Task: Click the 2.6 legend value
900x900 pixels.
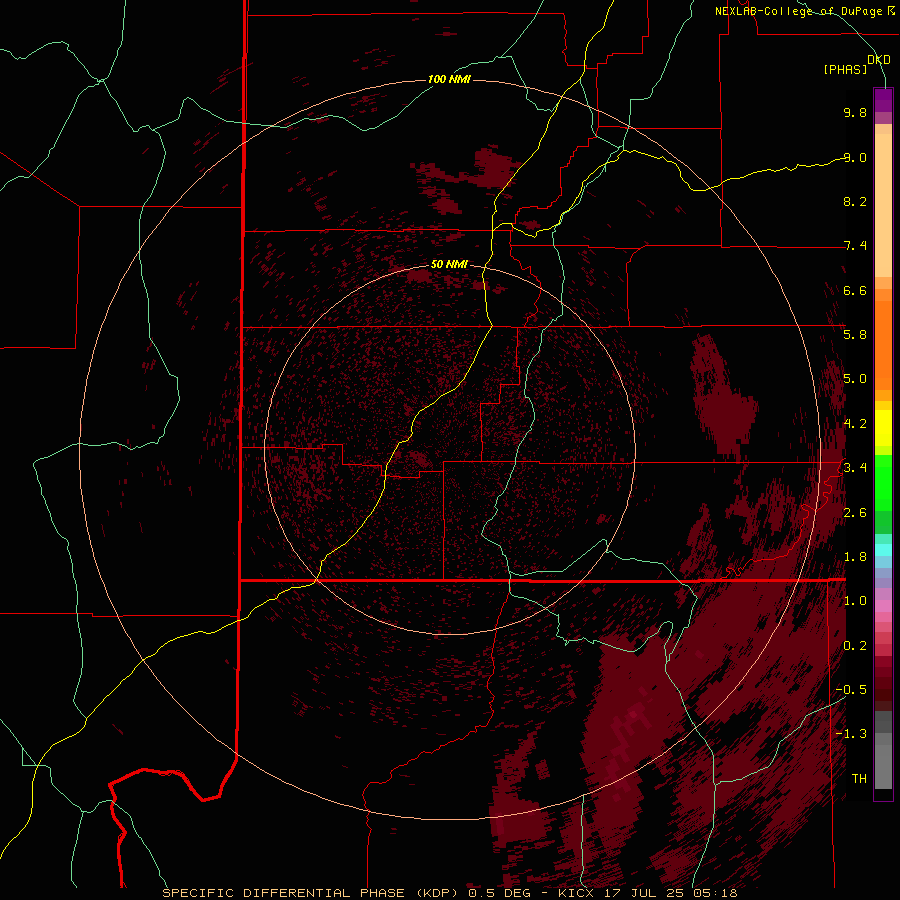Action: [x=855, y=513]
